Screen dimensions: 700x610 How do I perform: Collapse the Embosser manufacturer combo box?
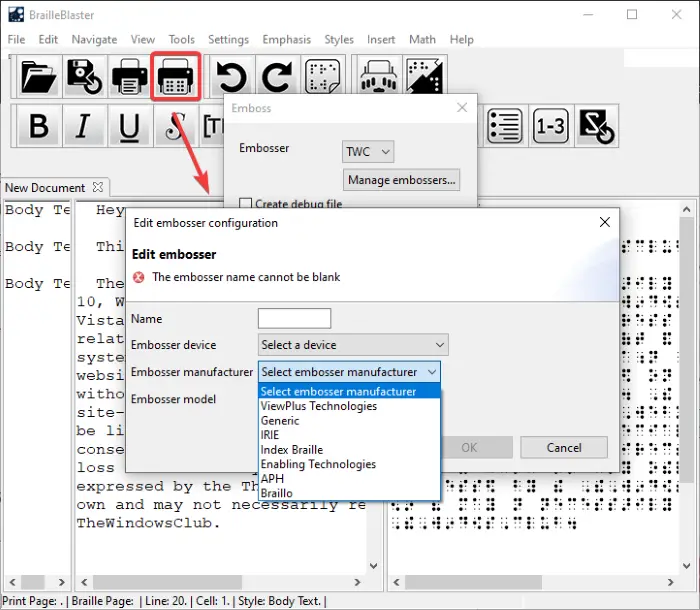(x=349, y=372)
